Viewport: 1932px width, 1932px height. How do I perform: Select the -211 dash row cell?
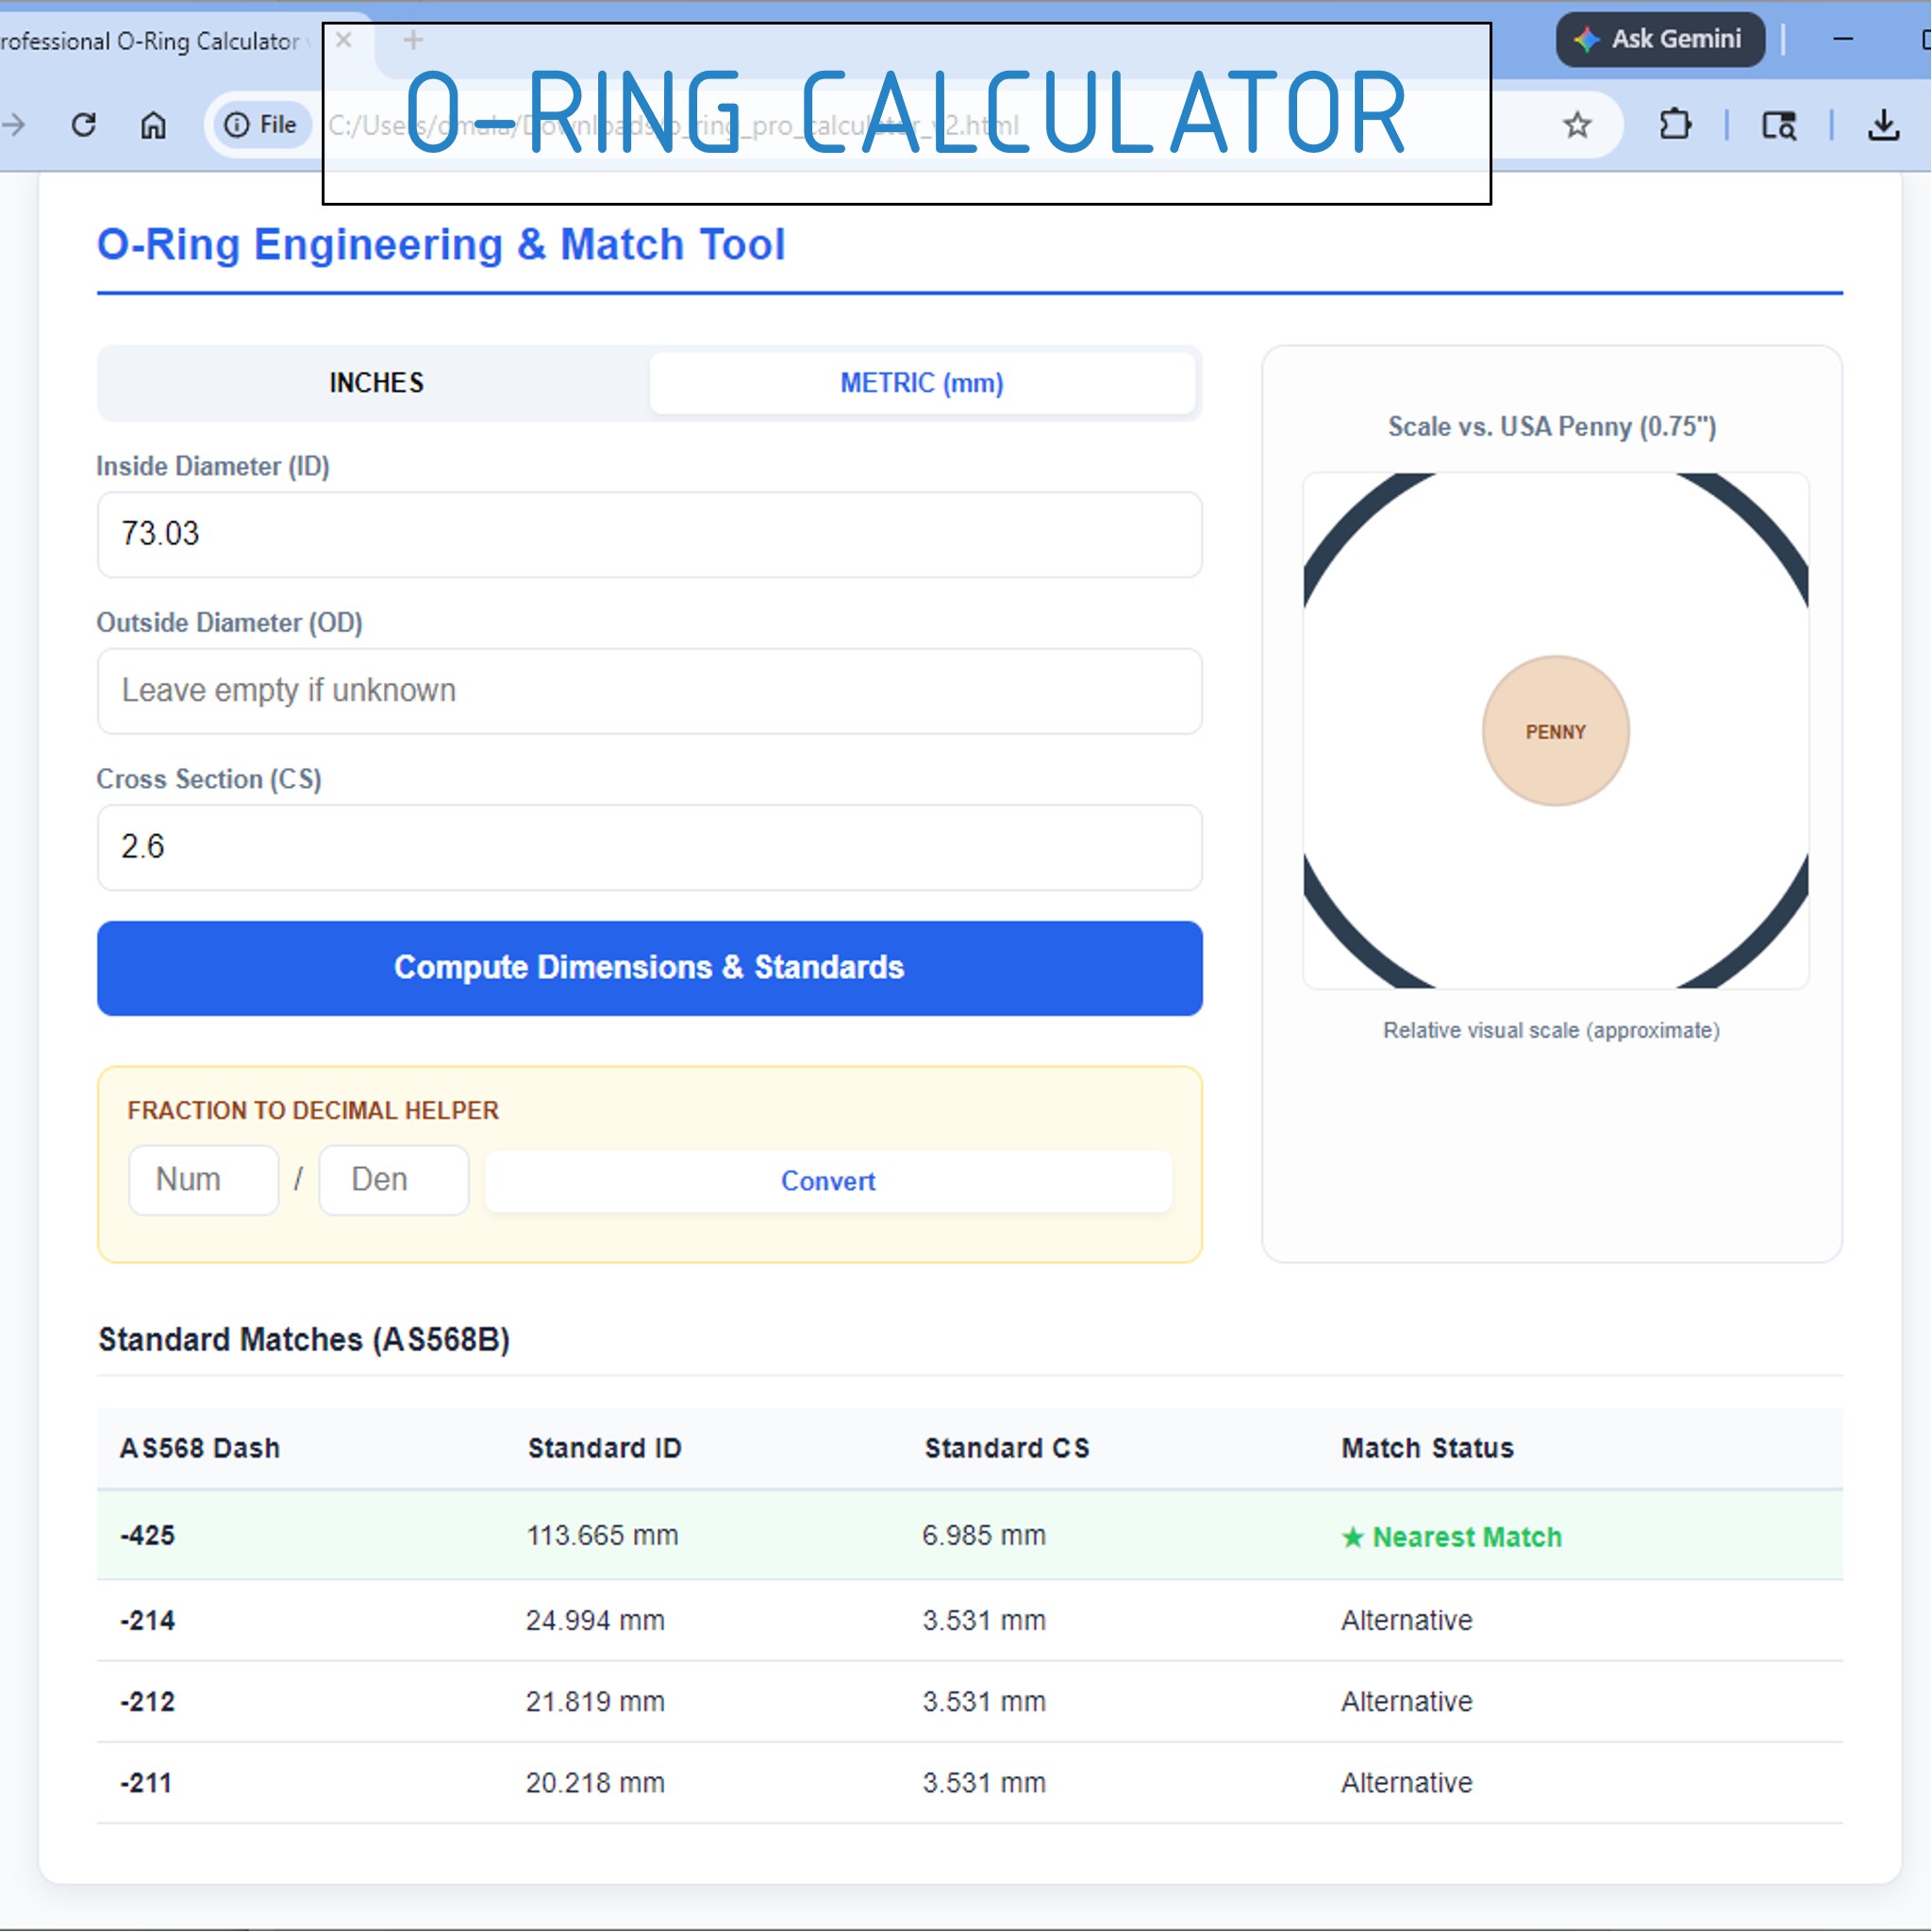pos(146,1783)
